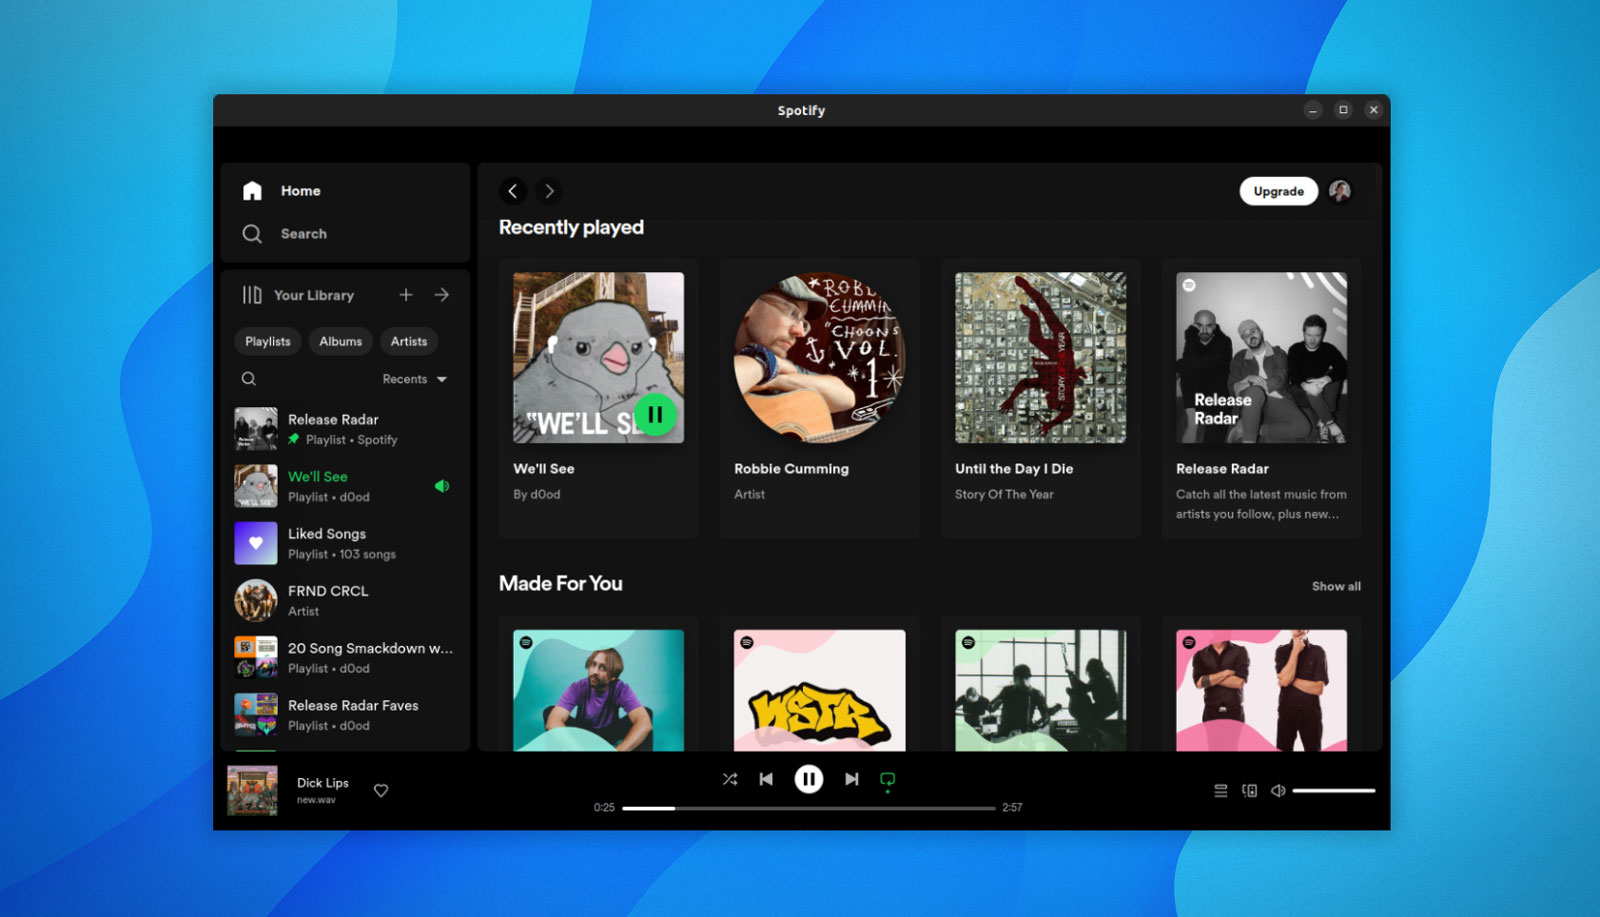The image size is (1600, 917).
Task: Click the now-playing speaker icon beside We'll See
Action: click(x=442, y=486)
